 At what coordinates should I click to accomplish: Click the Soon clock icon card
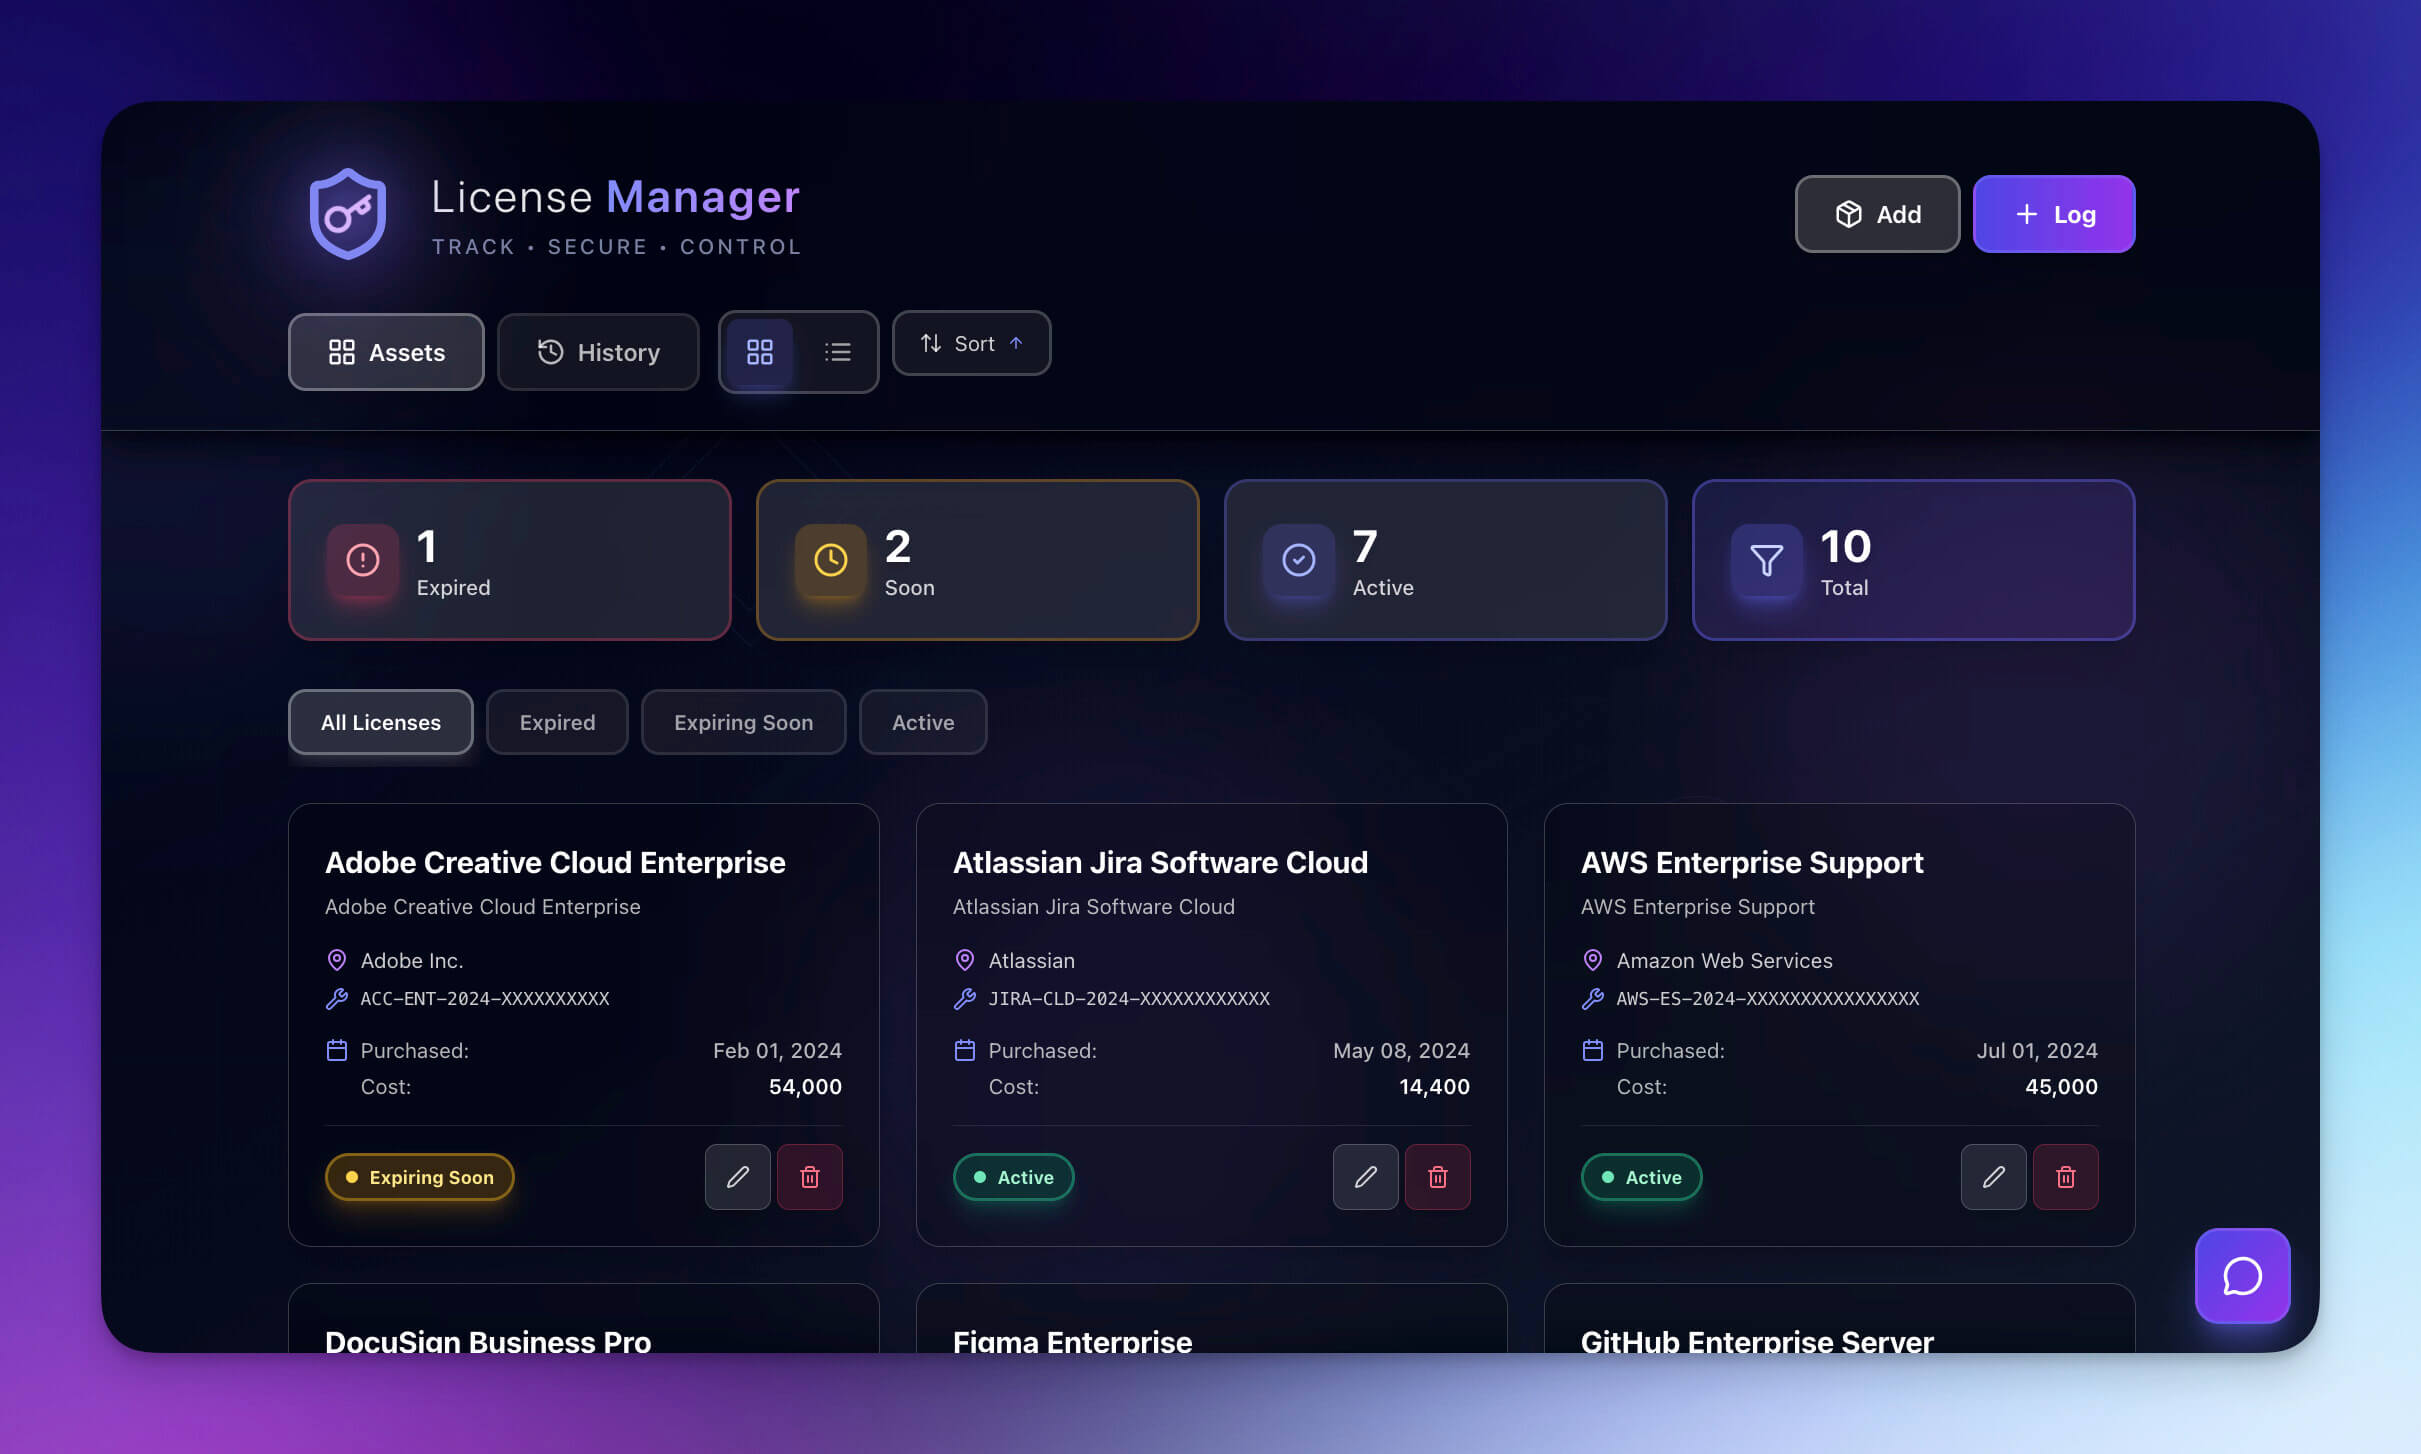[829, 561]
